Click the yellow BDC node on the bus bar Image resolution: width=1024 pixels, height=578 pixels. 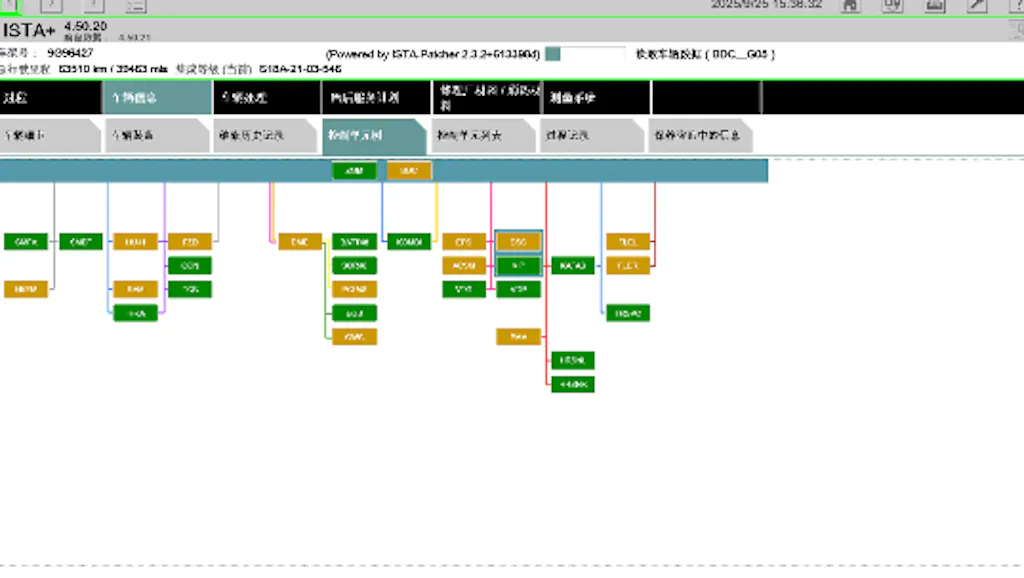click(x=409, y=171)
